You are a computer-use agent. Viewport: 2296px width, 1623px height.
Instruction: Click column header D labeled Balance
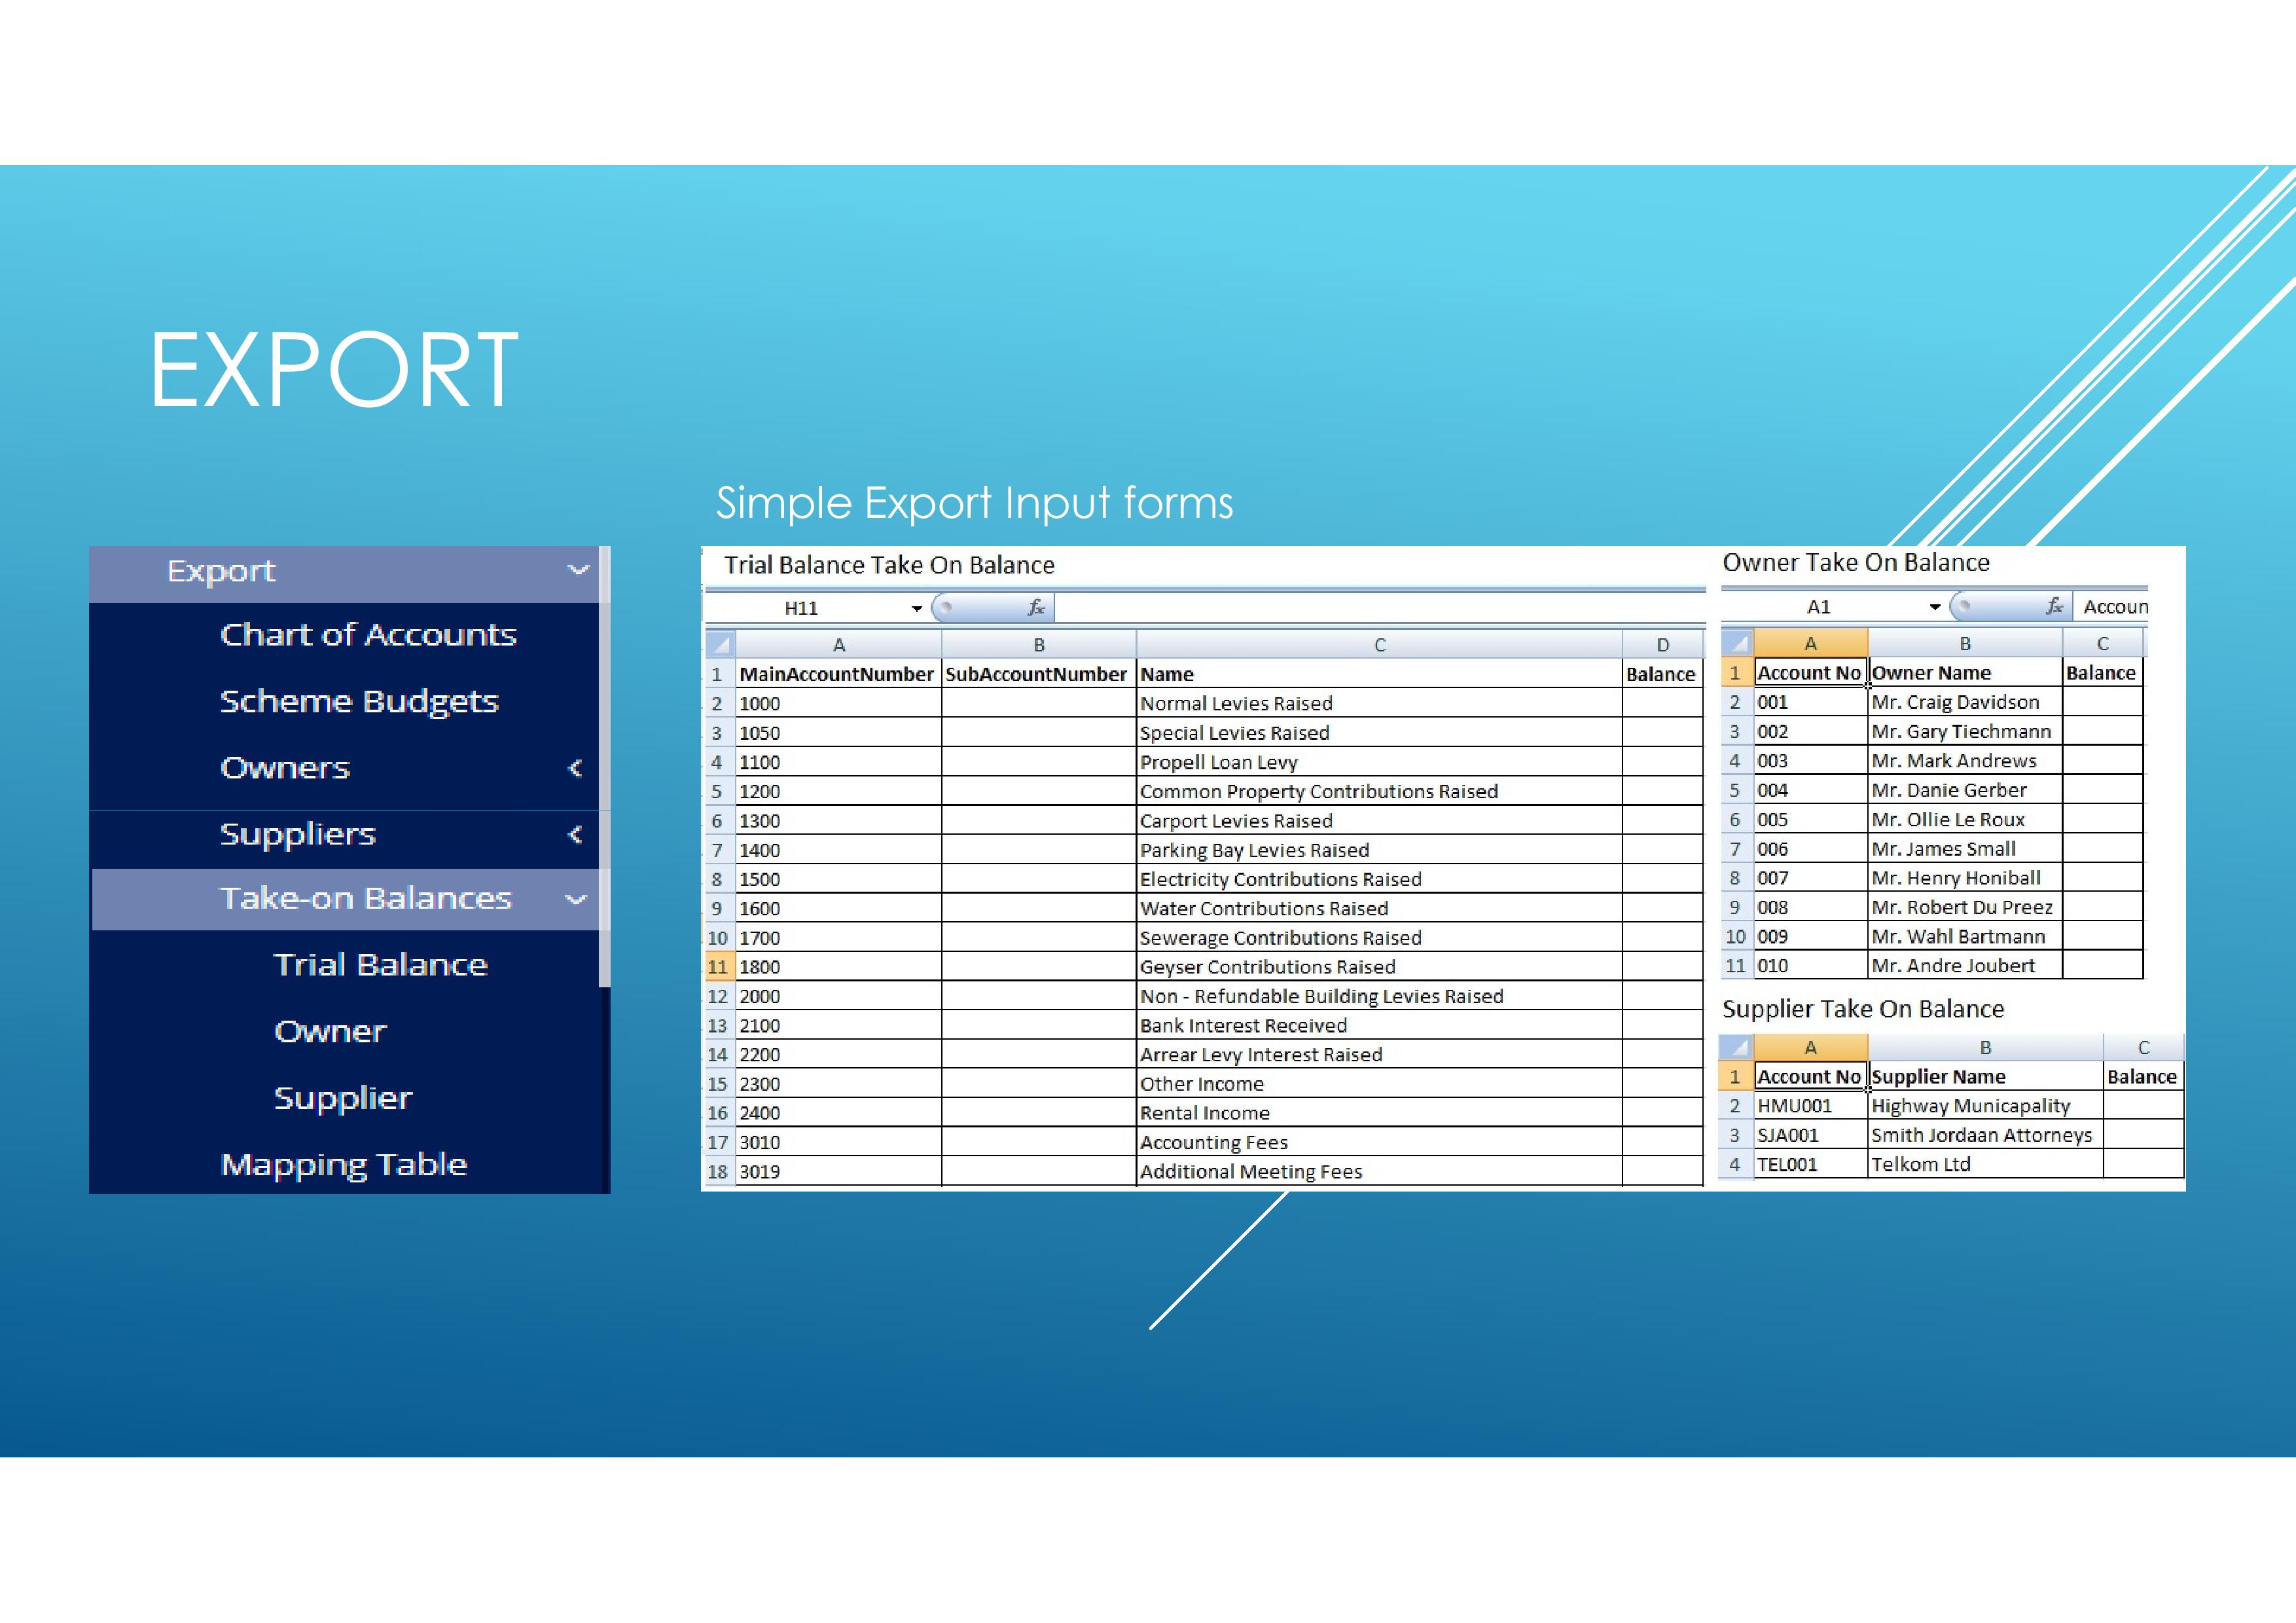(x=1662, y=644)
